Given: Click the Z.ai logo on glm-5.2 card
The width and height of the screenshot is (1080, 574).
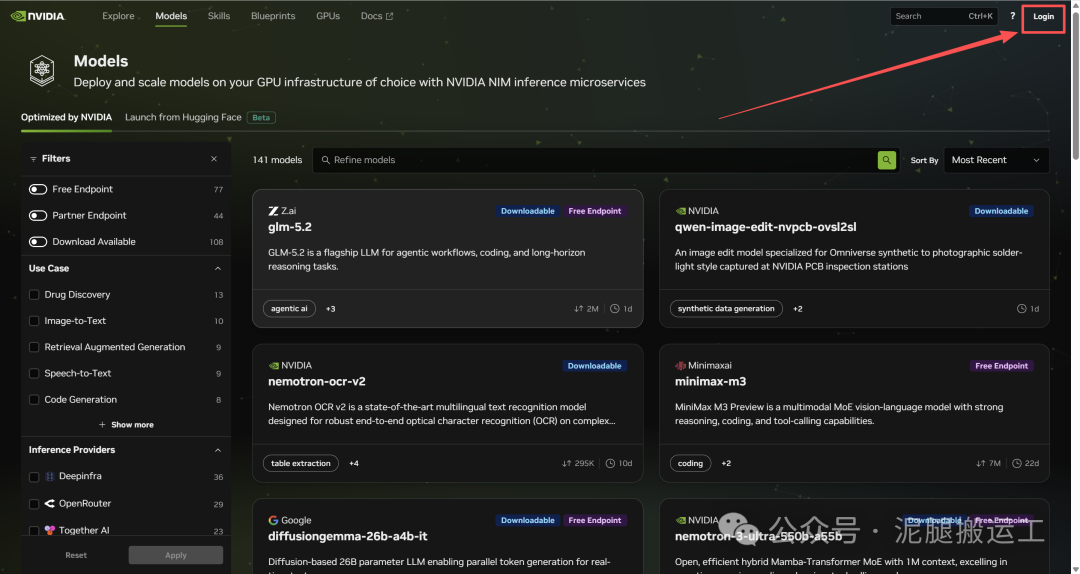Looking at the screenshot, I should click(273, 211).
